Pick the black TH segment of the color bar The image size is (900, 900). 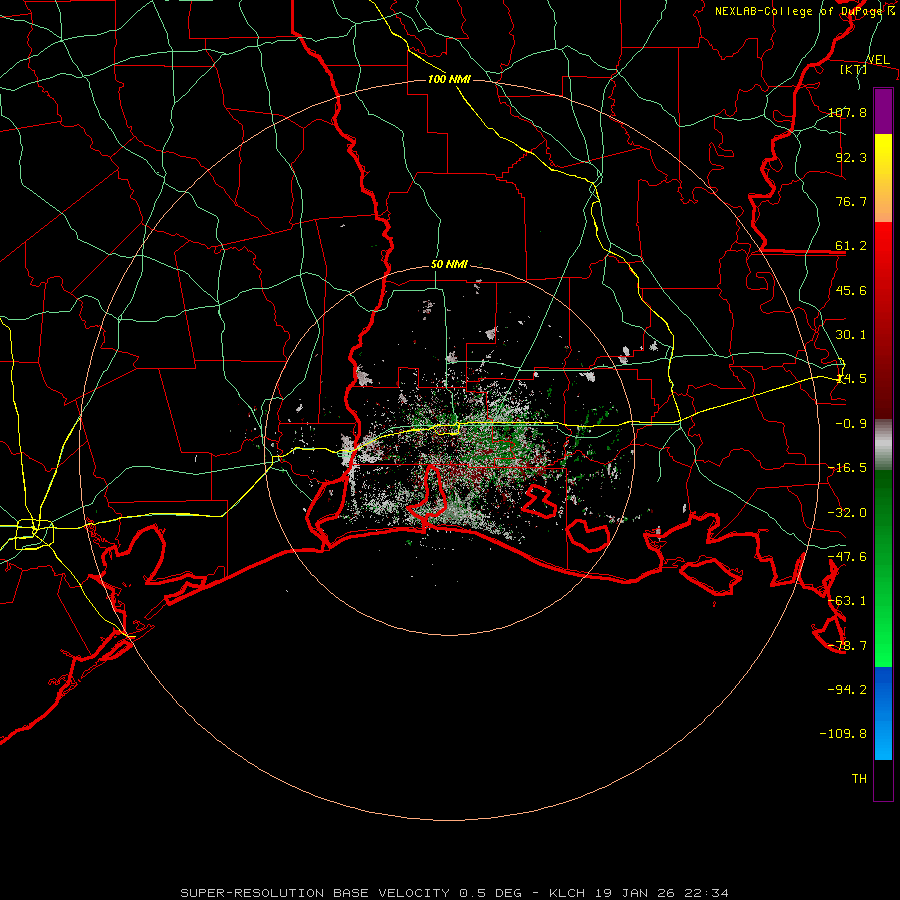(883, 780)
